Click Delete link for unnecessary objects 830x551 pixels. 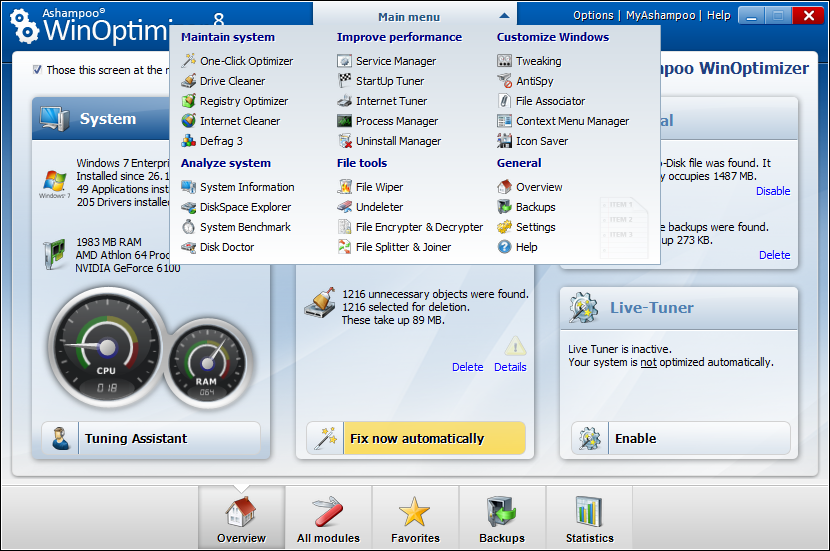[467, 367]
